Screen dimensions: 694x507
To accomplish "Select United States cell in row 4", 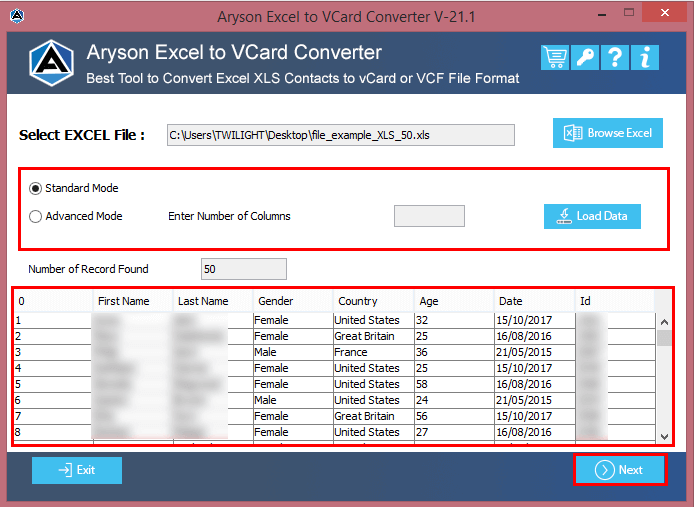I will coord(374,368).
